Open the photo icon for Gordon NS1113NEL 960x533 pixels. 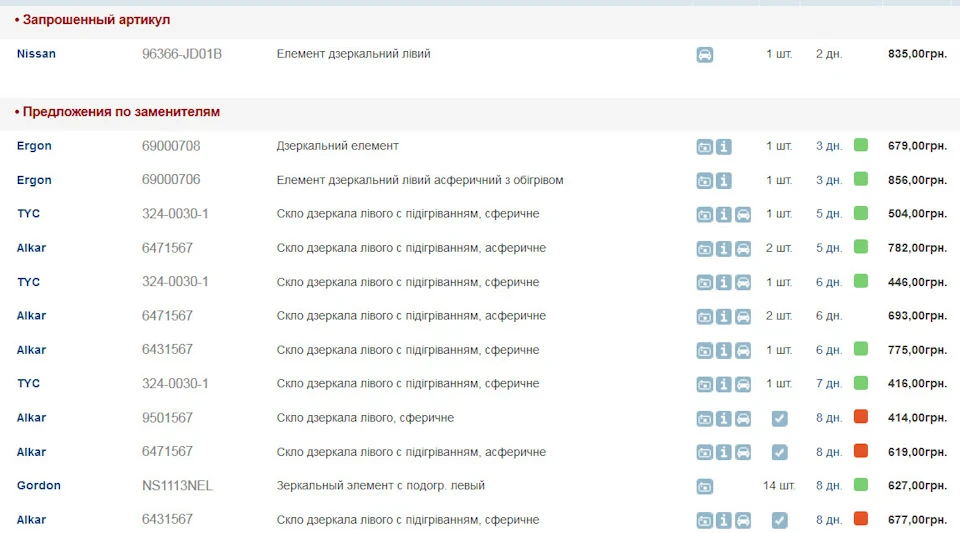pyautogui.click(x=705, y=486)
